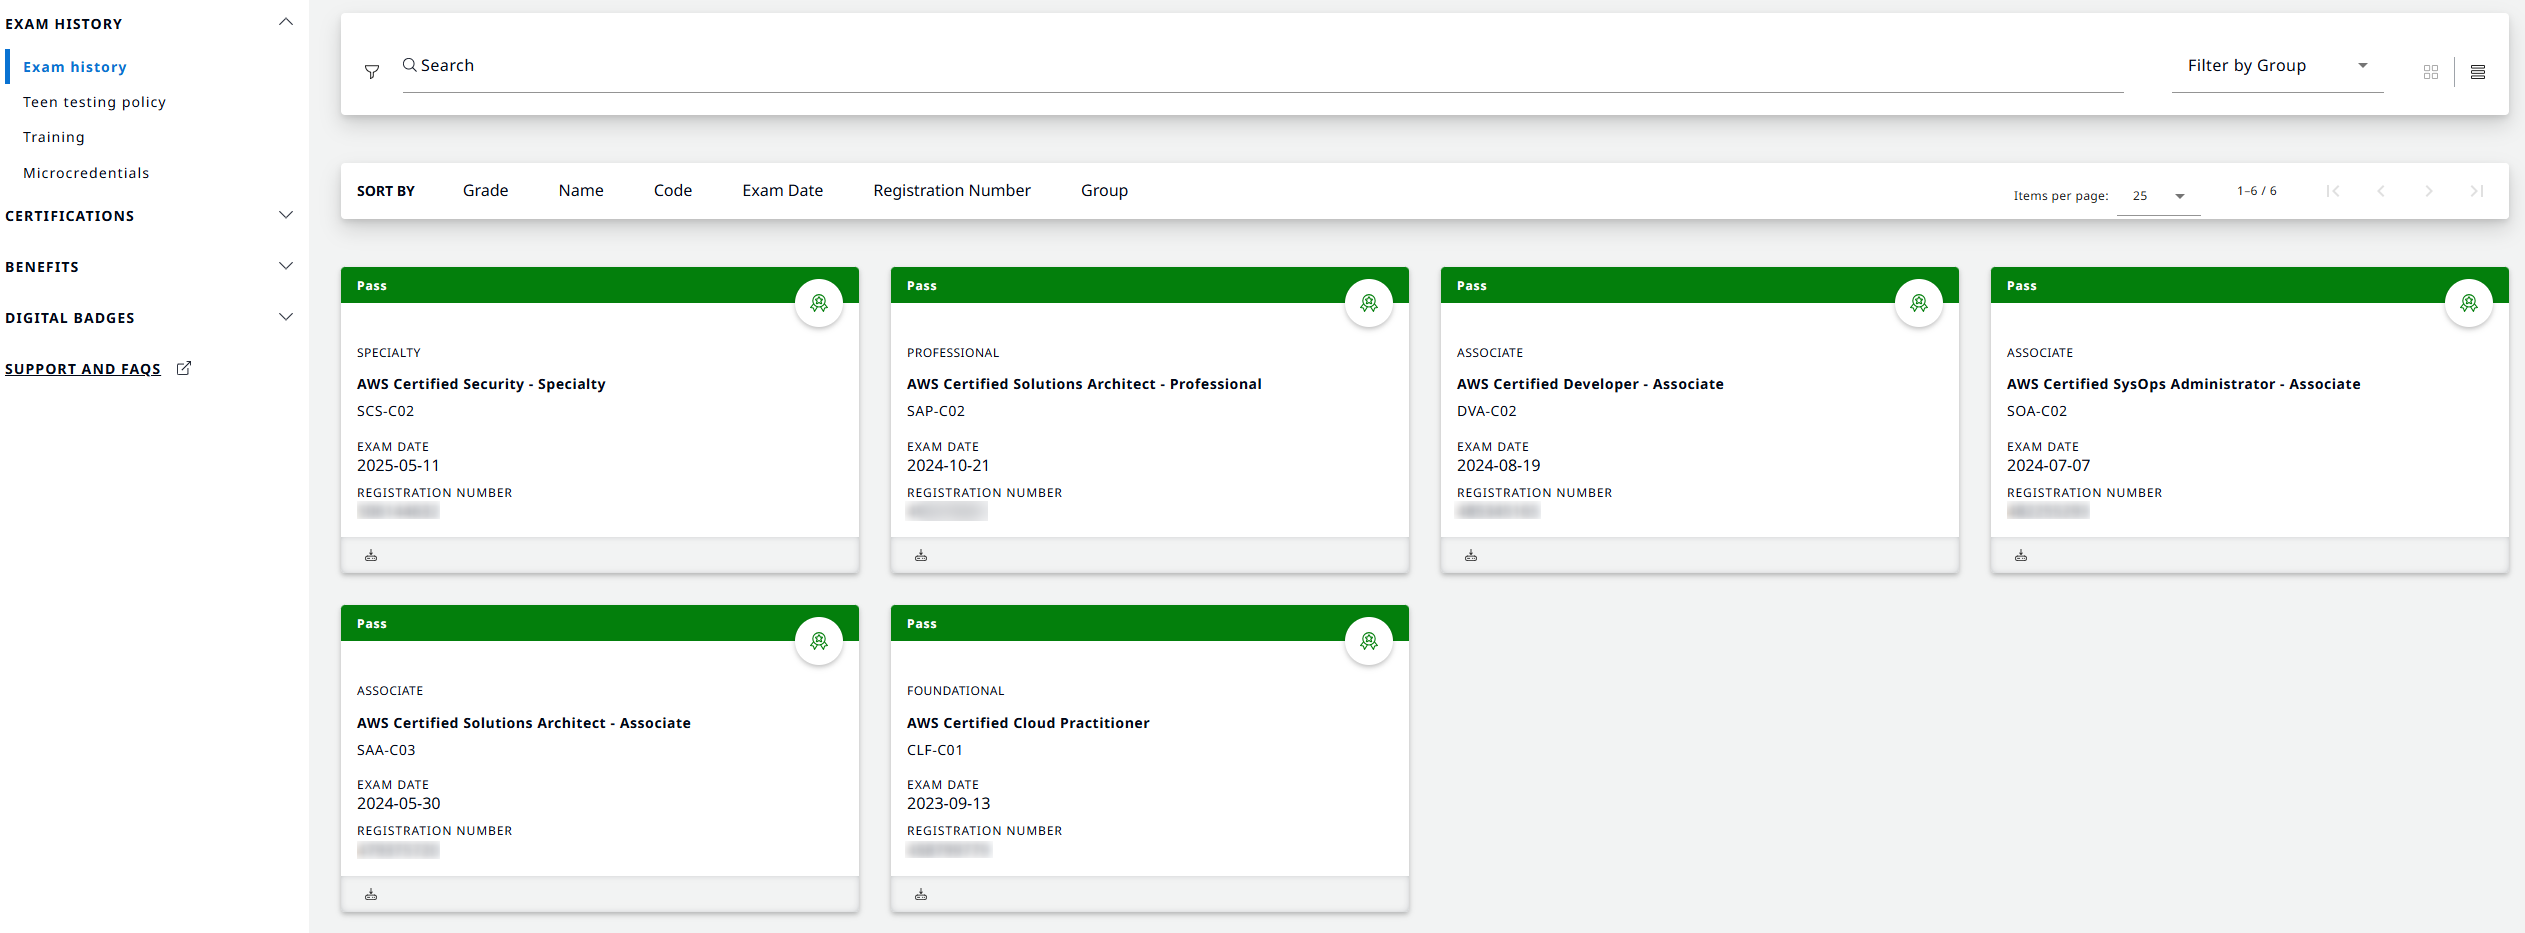Click the badge icon on Security Specialty card
This screenshot has height=933, width=2525.
pyautogui.click(x=819, y=303)
